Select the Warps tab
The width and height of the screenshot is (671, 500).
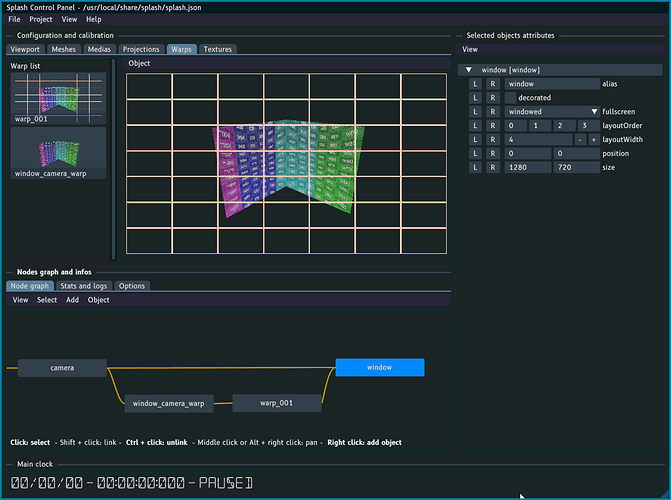coord(181,49)
